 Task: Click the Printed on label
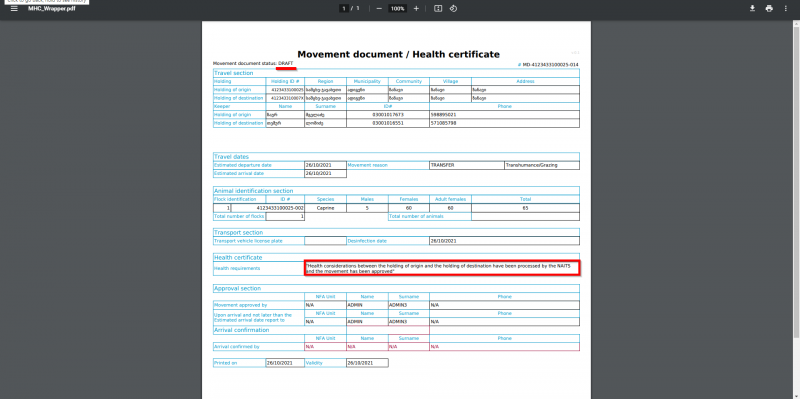click(x=226, y=363)
